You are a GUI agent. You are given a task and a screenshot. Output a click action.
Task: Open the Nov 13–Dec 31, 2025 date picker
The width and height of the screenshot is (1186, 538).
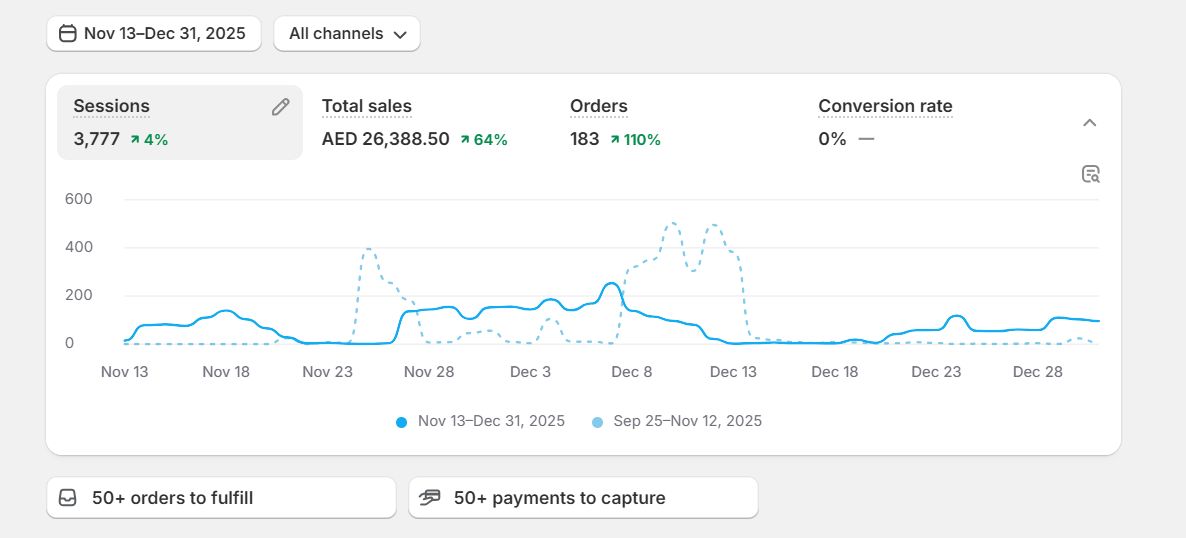pyautogui.click(x=153, y=34)
